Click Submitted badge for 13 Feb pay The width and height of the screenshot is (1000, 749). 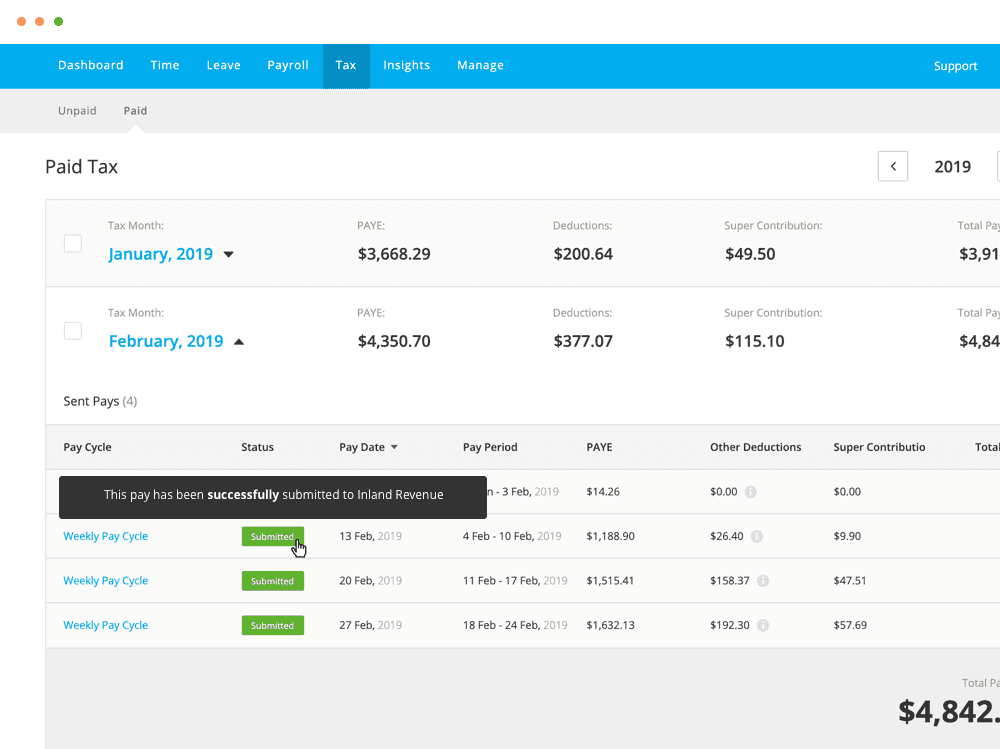coord(272,537)
